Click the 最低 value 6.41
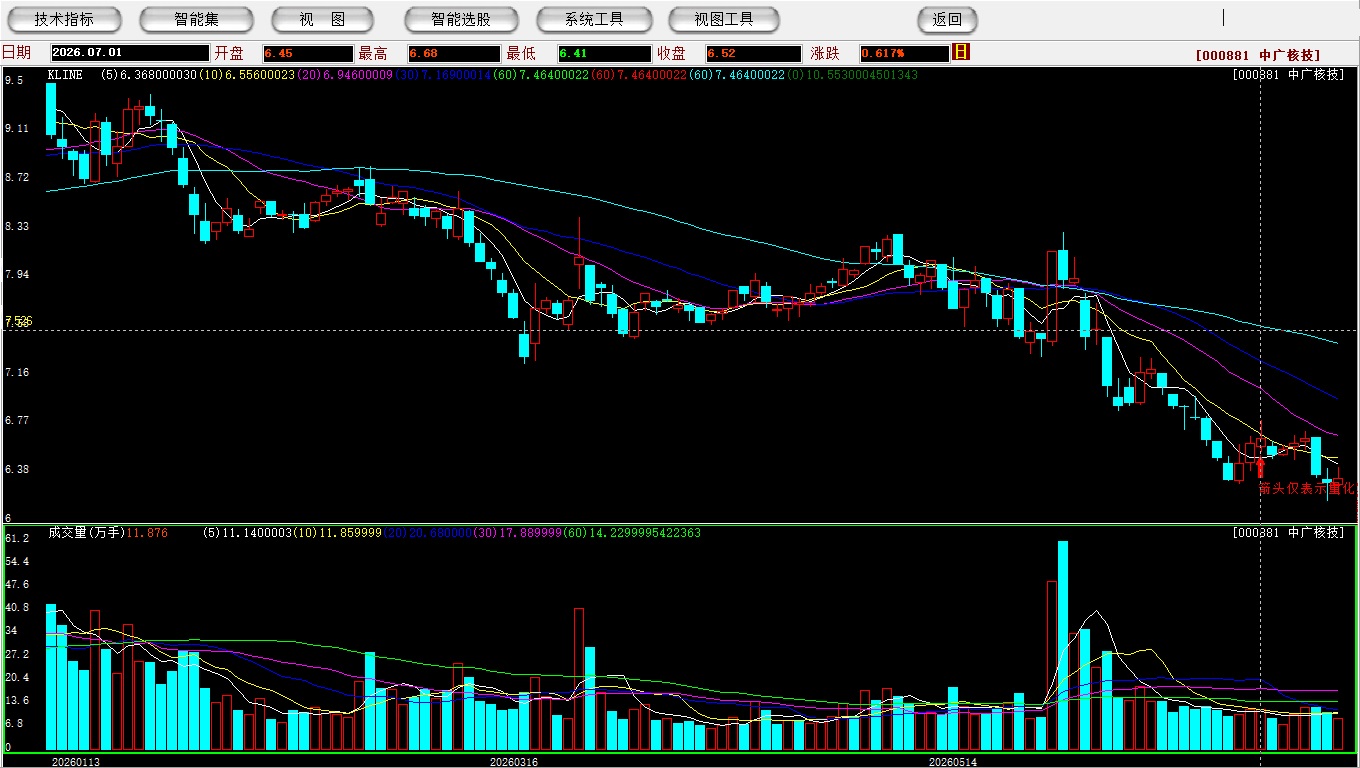Viewport: 1360px width, 768px height. point(605,53)
